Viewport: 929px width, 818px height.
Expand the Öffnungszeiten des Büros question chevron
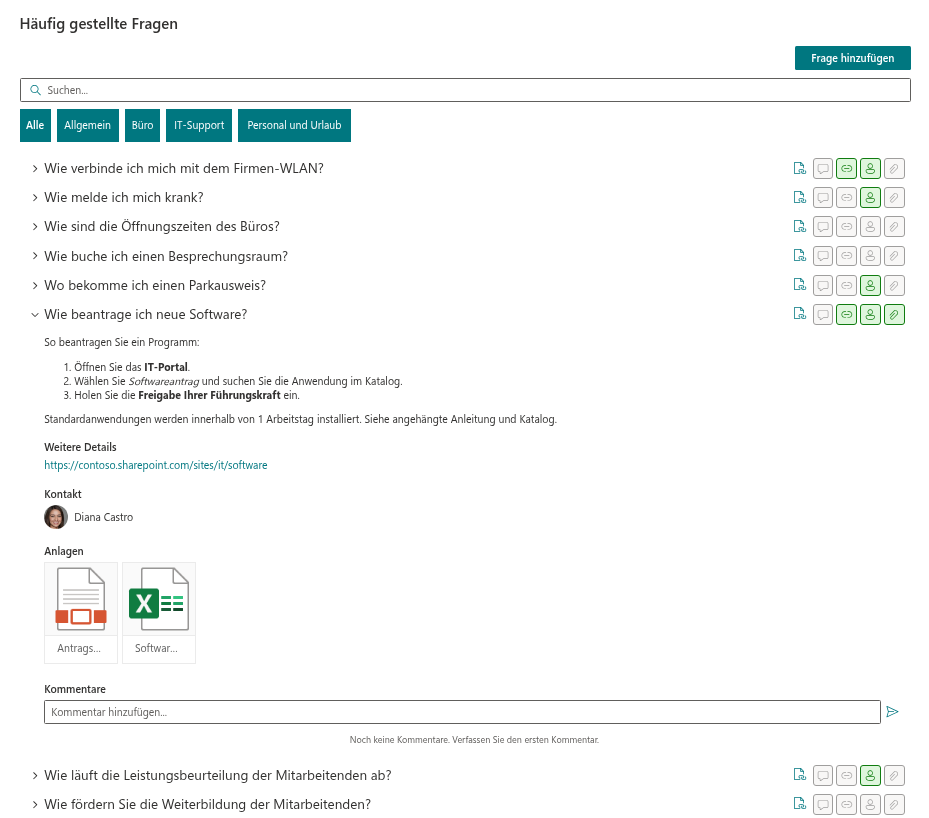35,227
